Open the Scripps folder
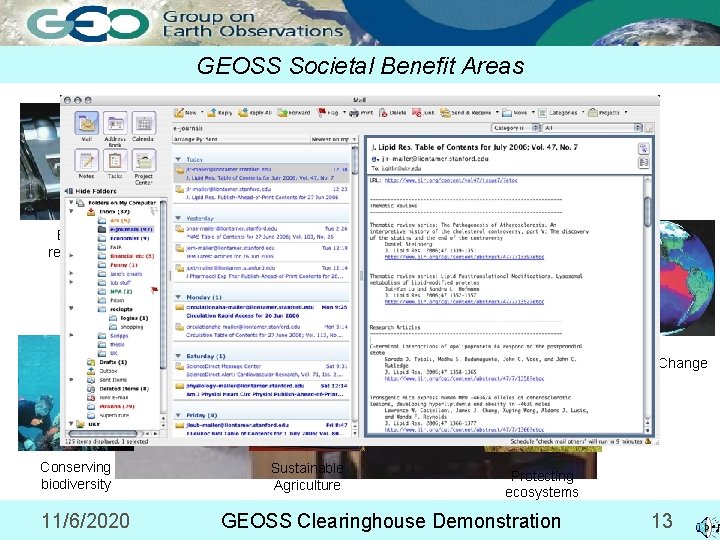 [113, 336]
